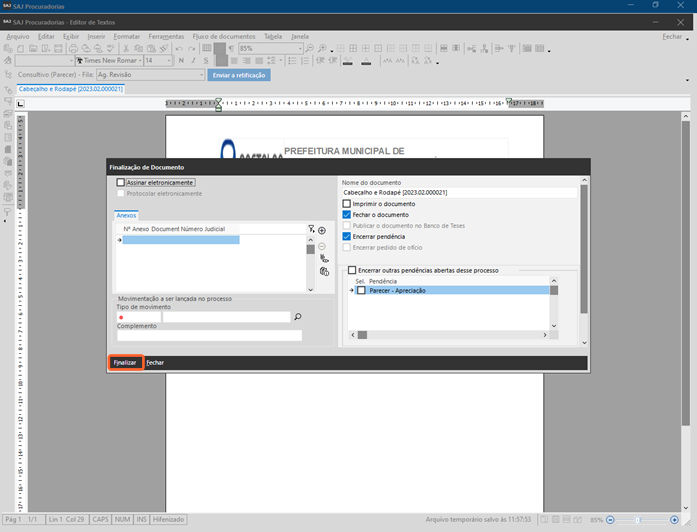Open the Times New Roman font dropdown
The width and height of the screenshot is (697, 532).
click(x=139, y=61)
